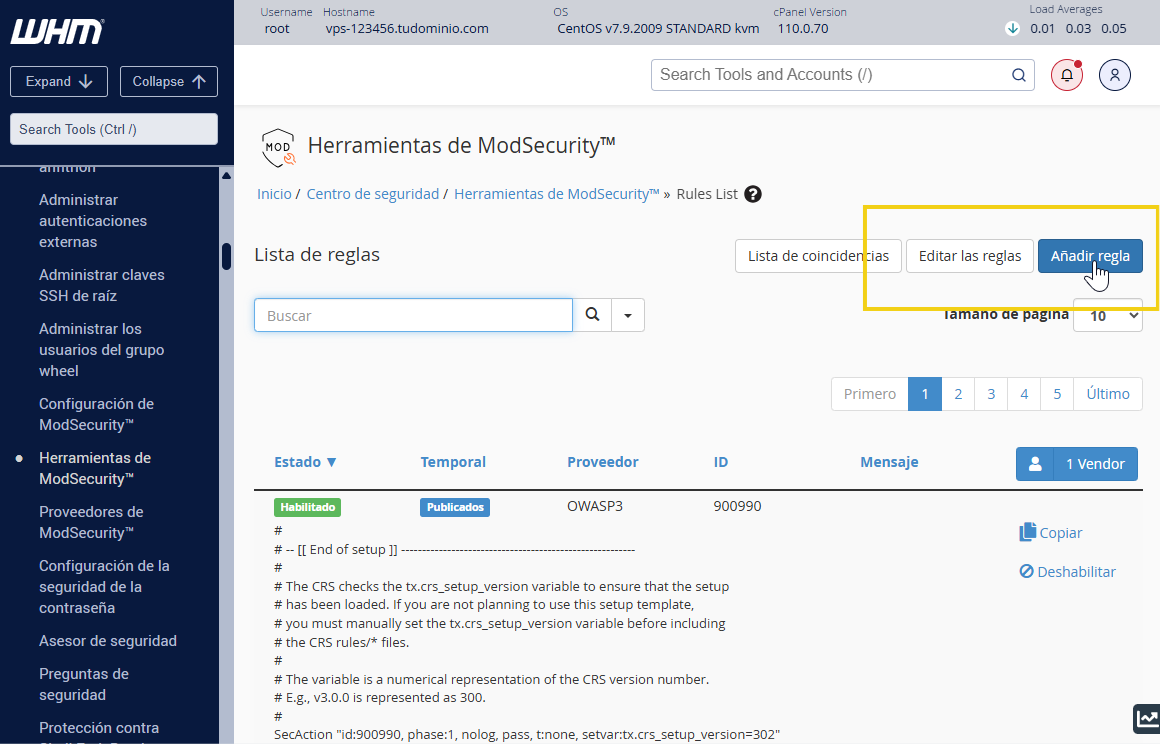Sort rules by Estado column
Image resolution: width=1160 pixels, height=744 pixels.
[306, 462]
